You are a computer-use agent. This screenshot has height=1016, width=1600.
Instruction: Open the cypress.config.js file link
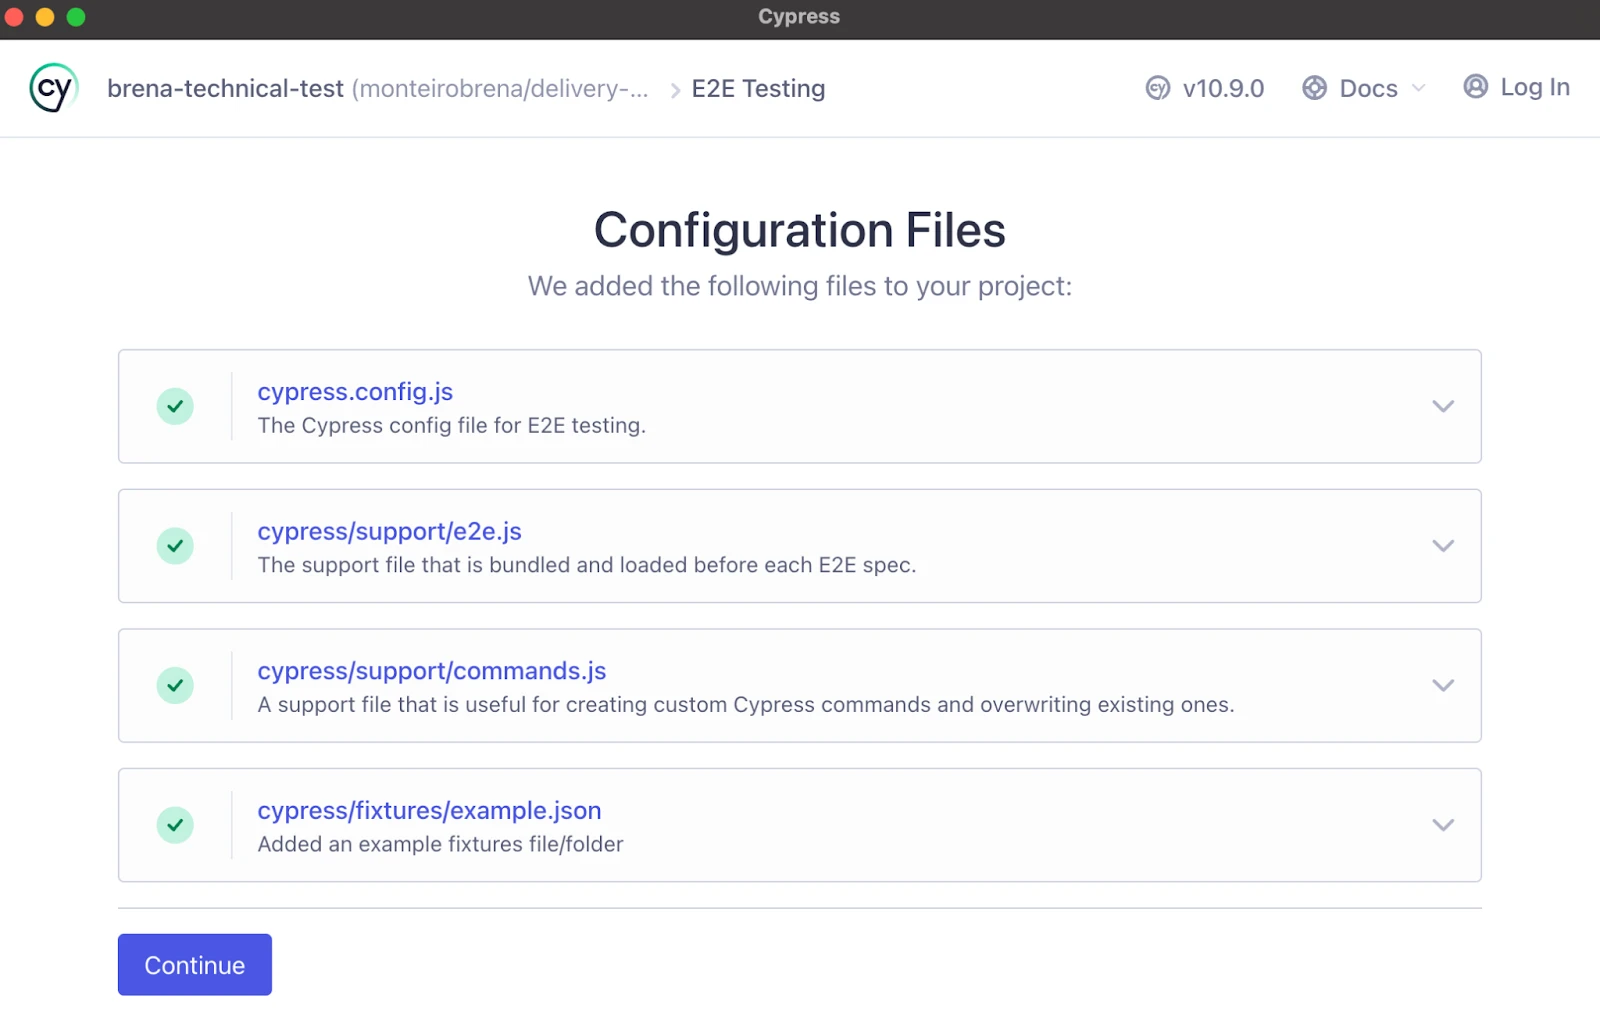tap(355, 392)
